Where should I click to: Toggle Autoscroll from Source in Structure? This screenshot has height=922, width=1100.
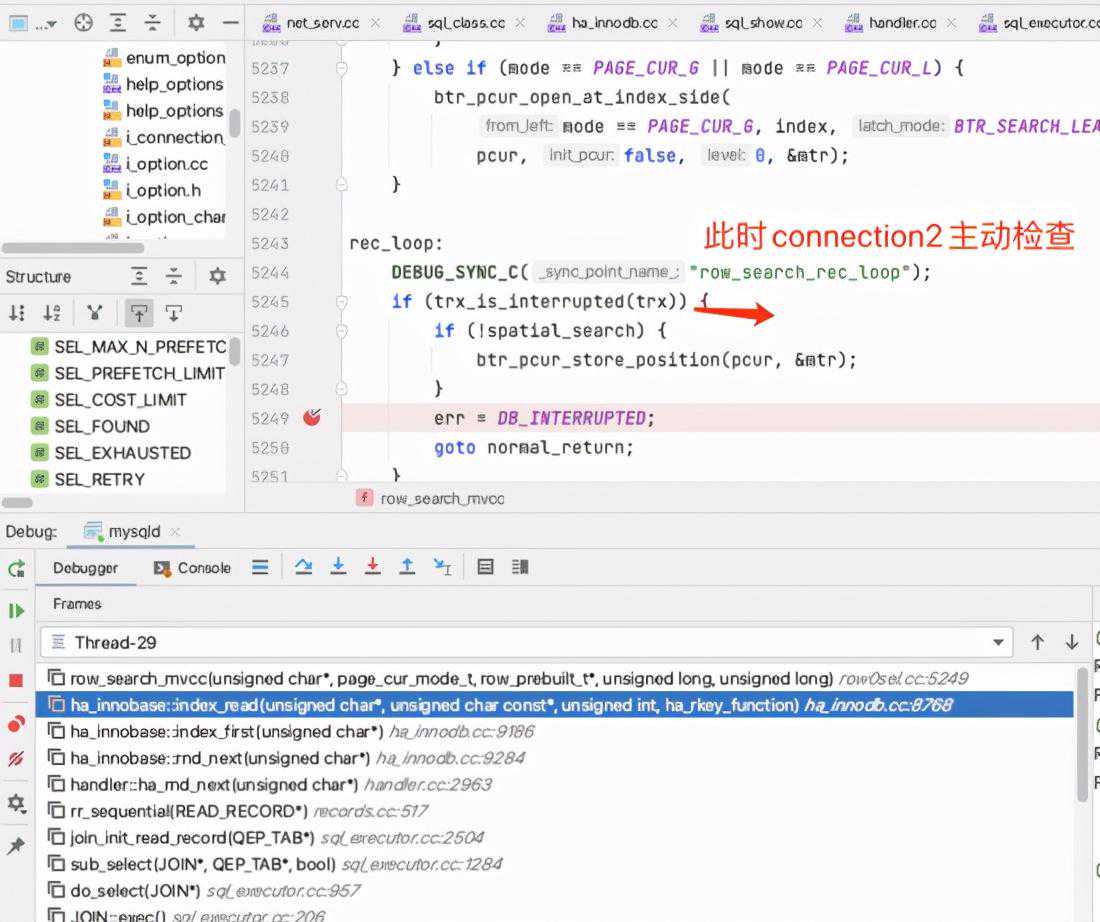pos(173,313)
